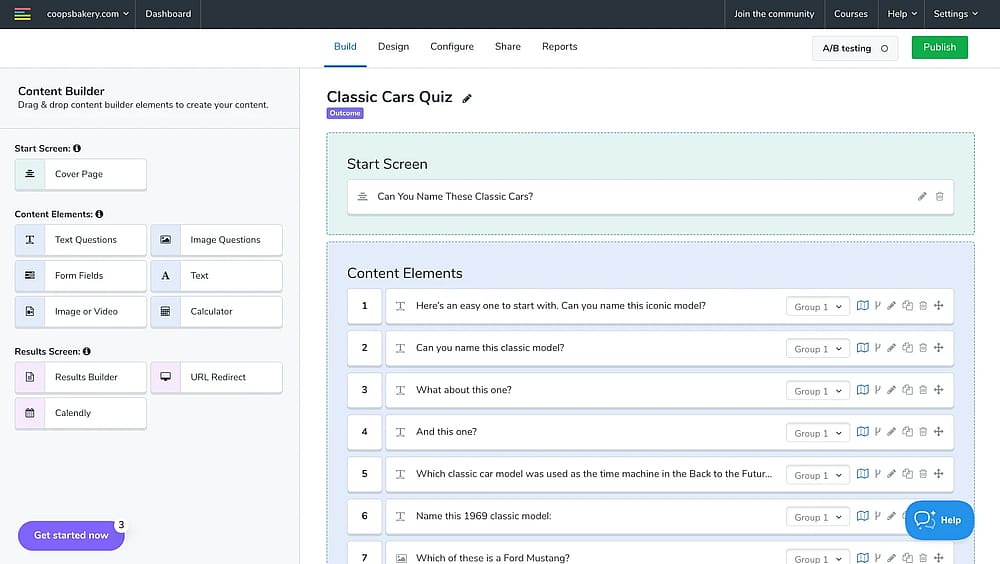Select the Cover Page element
This screenshot has height=564, width=1000.
(81, 174)
